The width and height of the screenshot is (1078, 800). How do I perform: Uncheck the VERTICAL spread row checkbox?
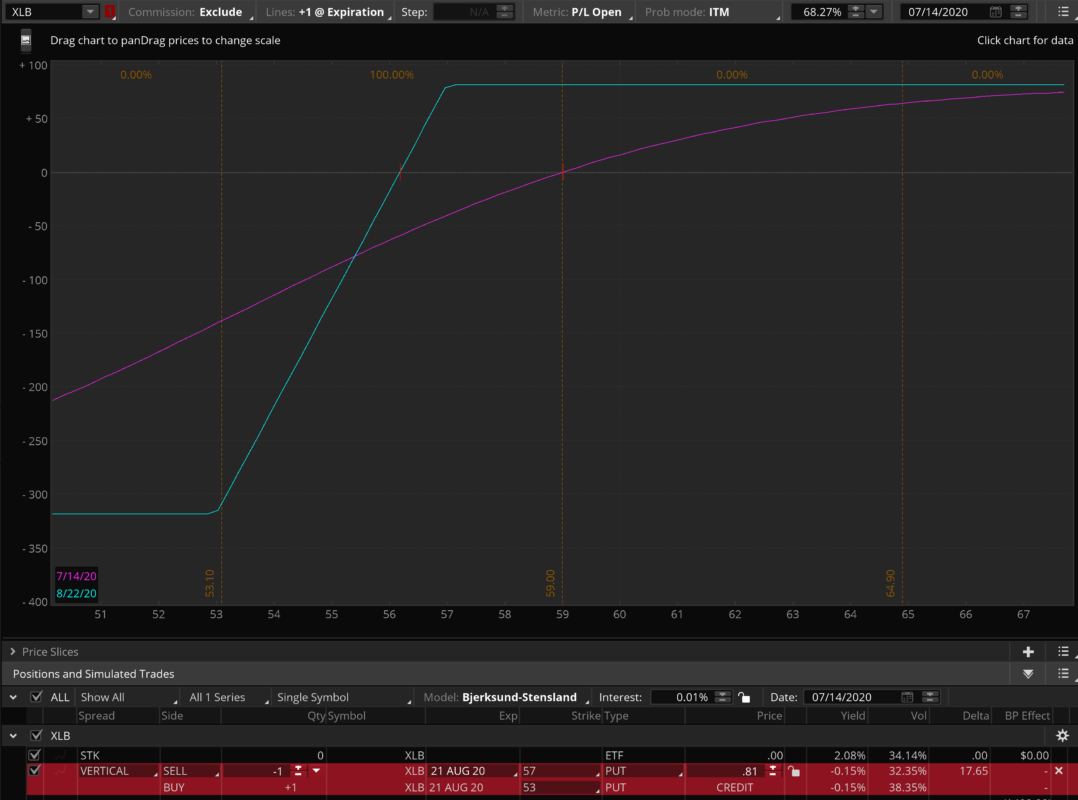pos(35,771)
